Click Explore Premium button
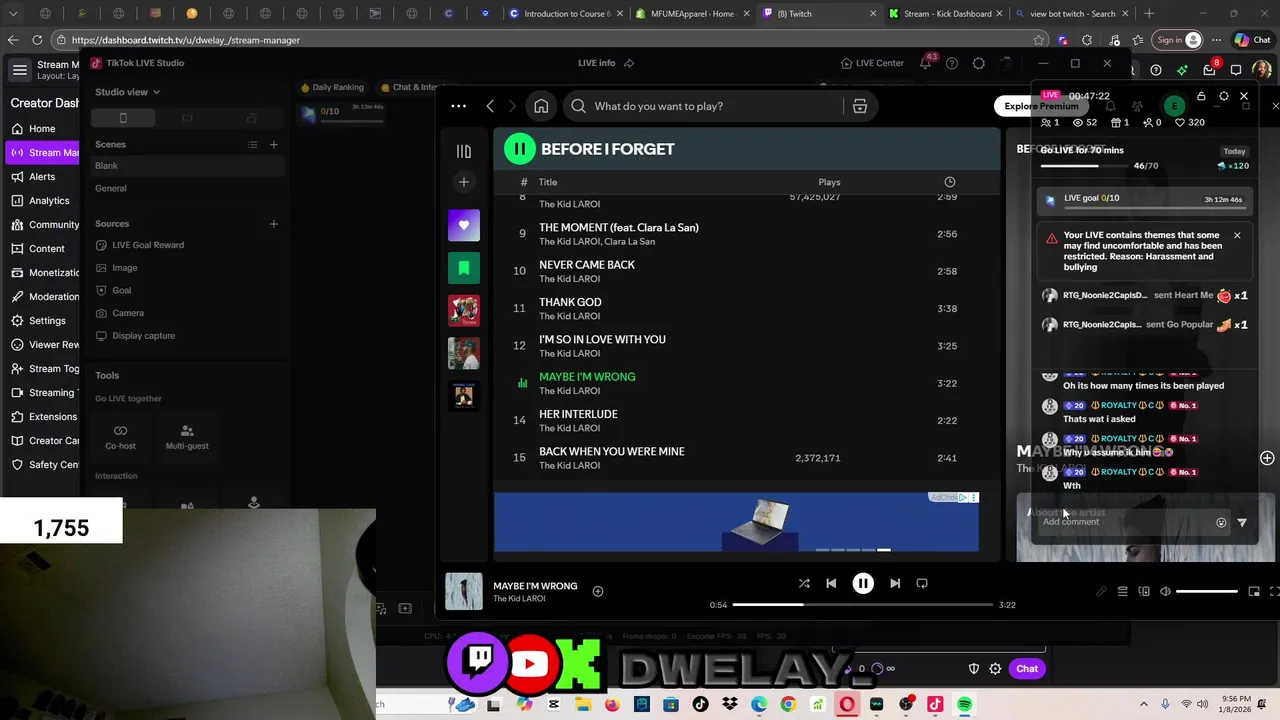The height and width of the screenshot is (720, 1280). pos(1041,106)
